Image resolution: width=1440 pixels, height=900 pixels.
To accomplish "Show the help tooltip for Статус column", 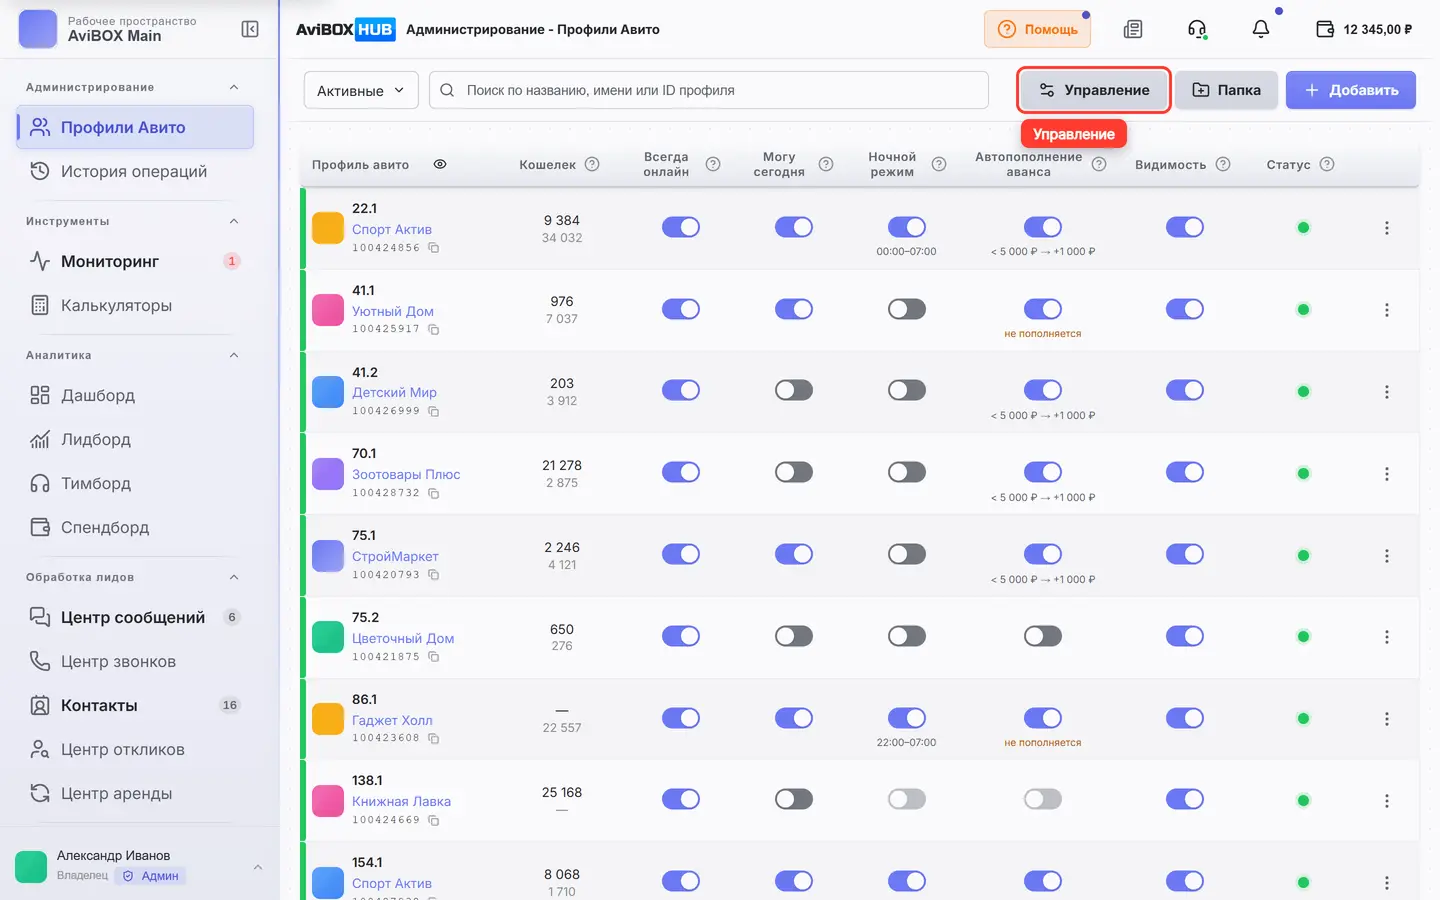I will pos(1327,164).
